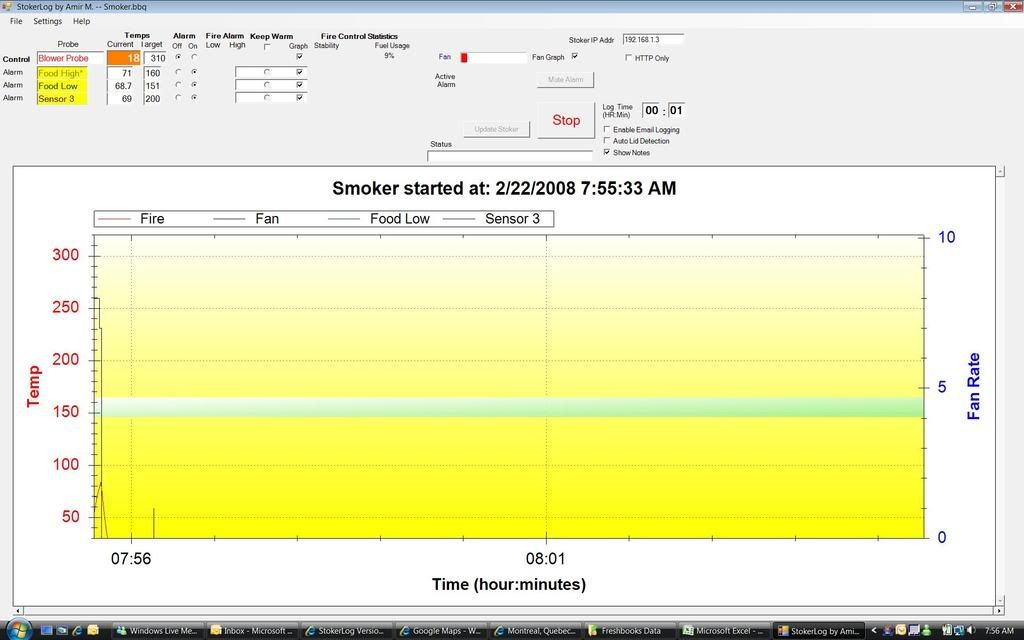Image resolution: width=1024 pixels, height=640 pixels.
Task: Switch to the Google Maps taskbar item
Action: (x=442, y=631)
